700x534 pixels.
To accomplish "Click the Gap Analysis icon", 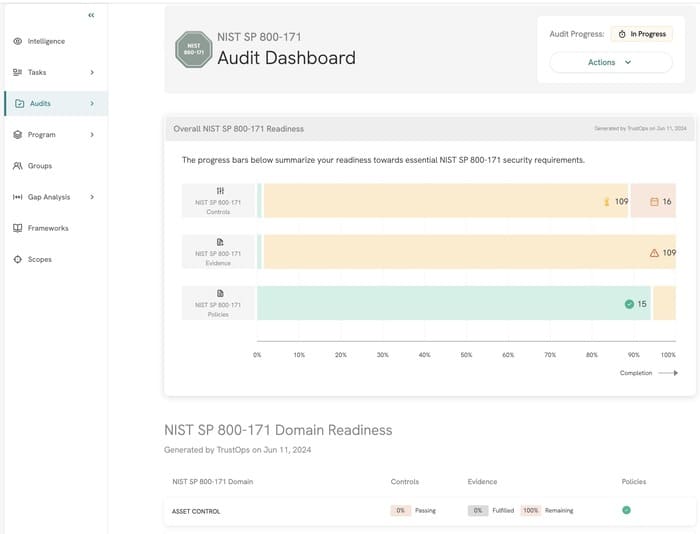I will click(17, 197).
